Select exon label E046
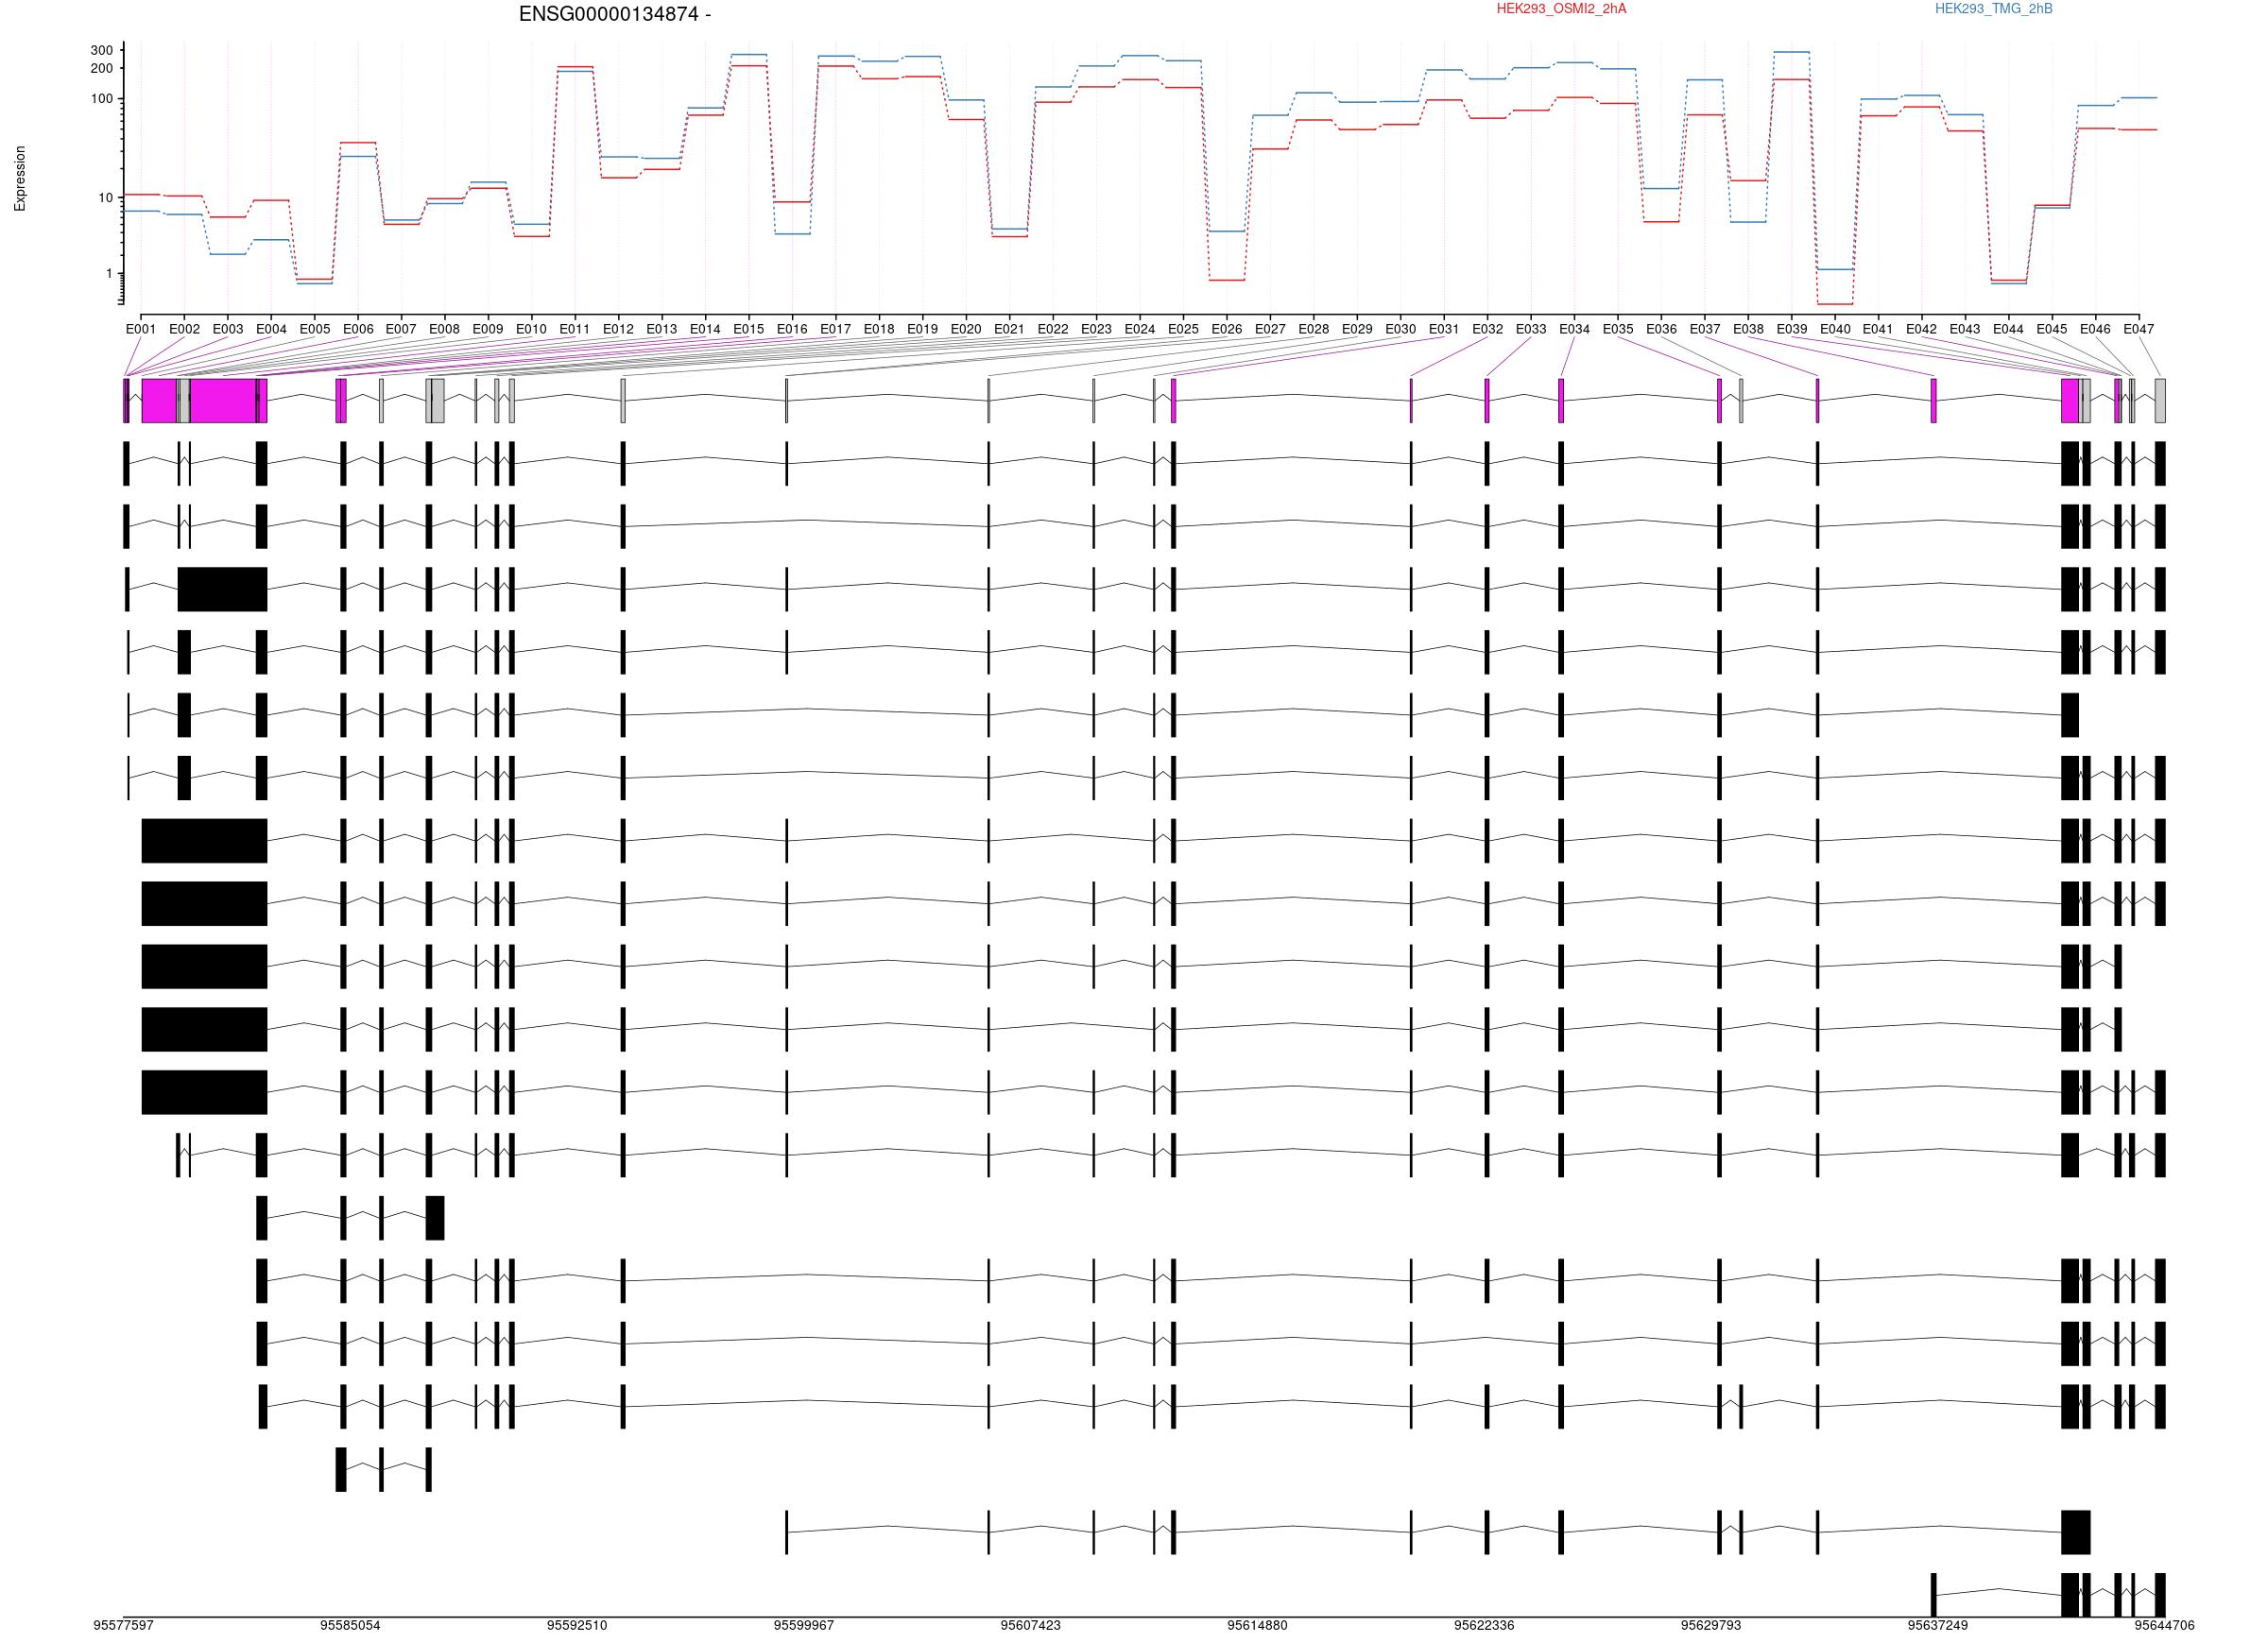2268x1643 pixels. point(2096,329)
